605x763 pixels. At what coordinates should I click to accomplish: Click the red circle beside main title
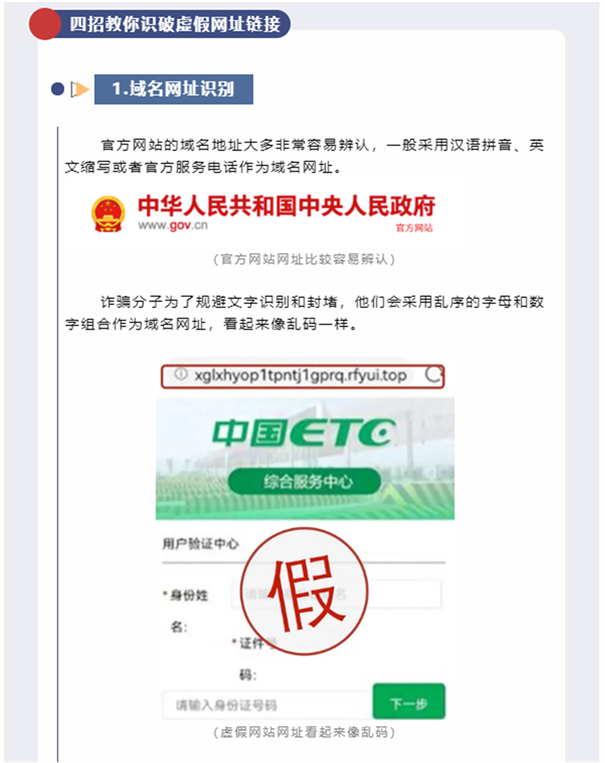tap(45, 24)
